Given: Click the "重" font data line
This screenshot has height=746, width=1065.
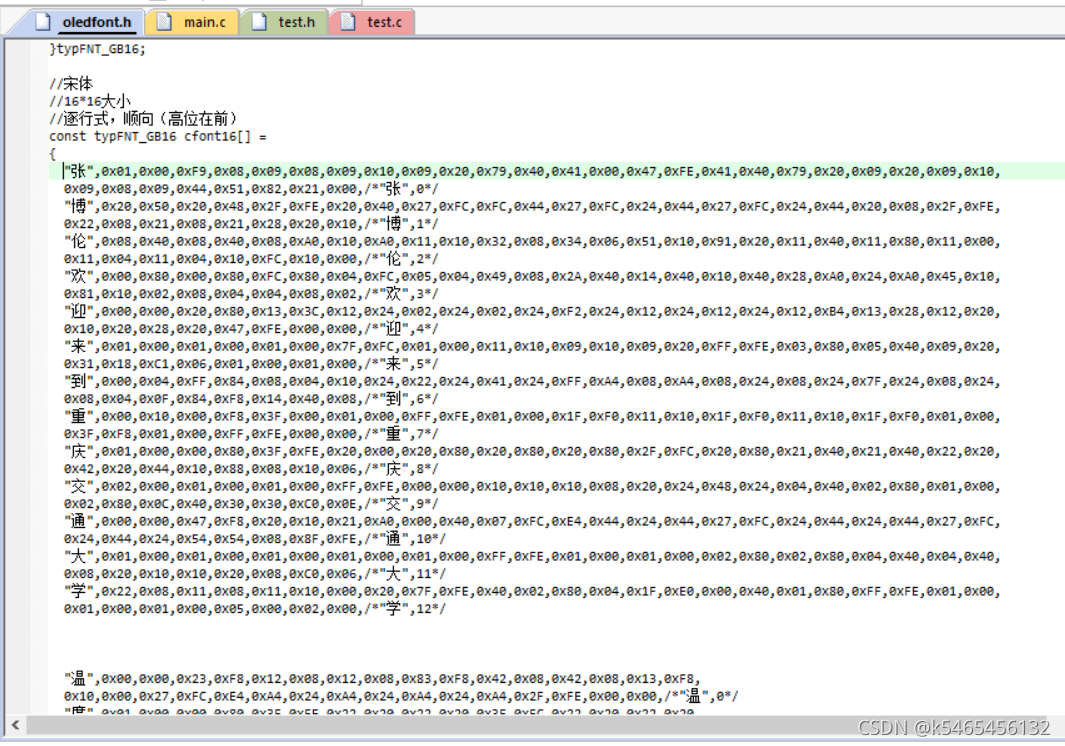Looking at the screenshot, I should [x=532, y=416].
